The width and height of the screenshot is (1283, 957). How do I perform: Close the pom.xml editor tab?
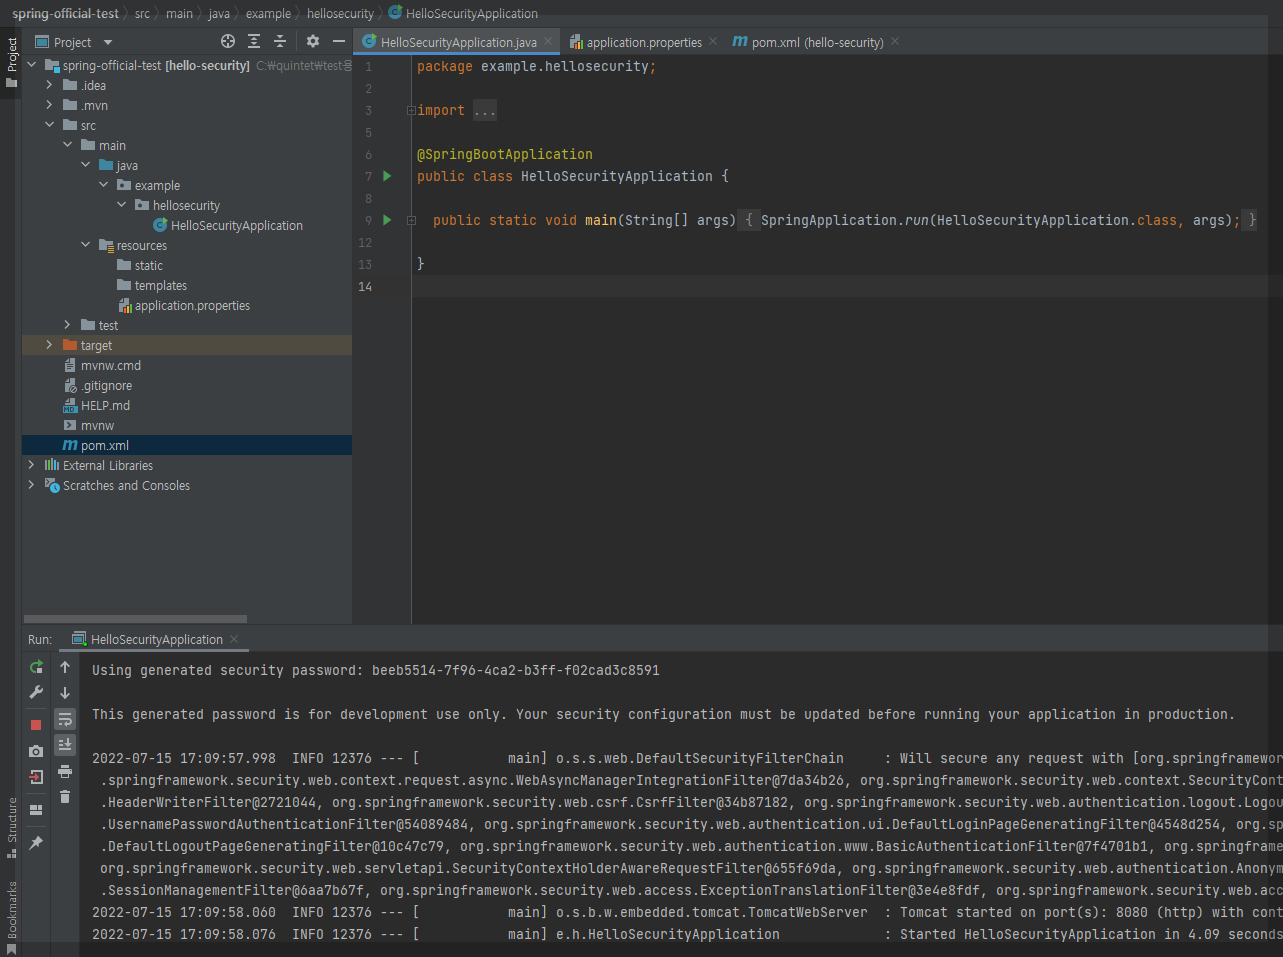pyautogui.click(x=895, y=41)
